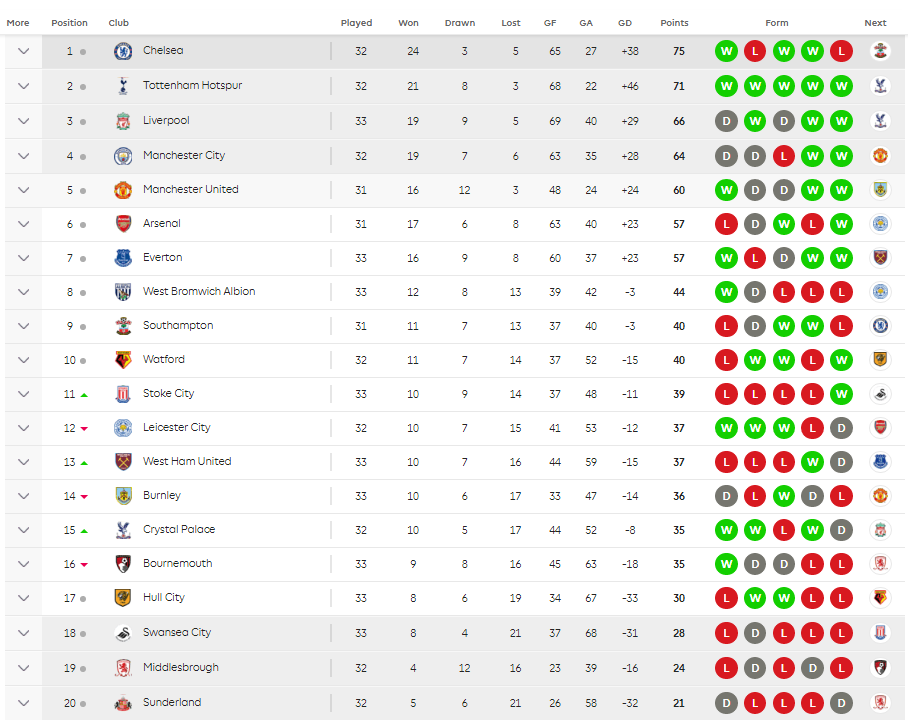Open the West Bromwich Albion club link
This screenshot has height=720, width=908.
coord(199,292)
